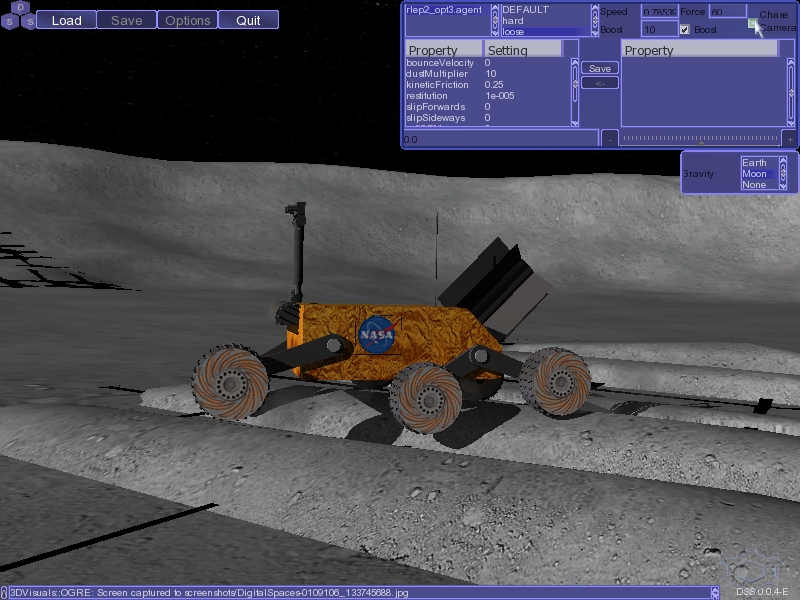Click the plus button beside the slider

(x=790, y=139)
